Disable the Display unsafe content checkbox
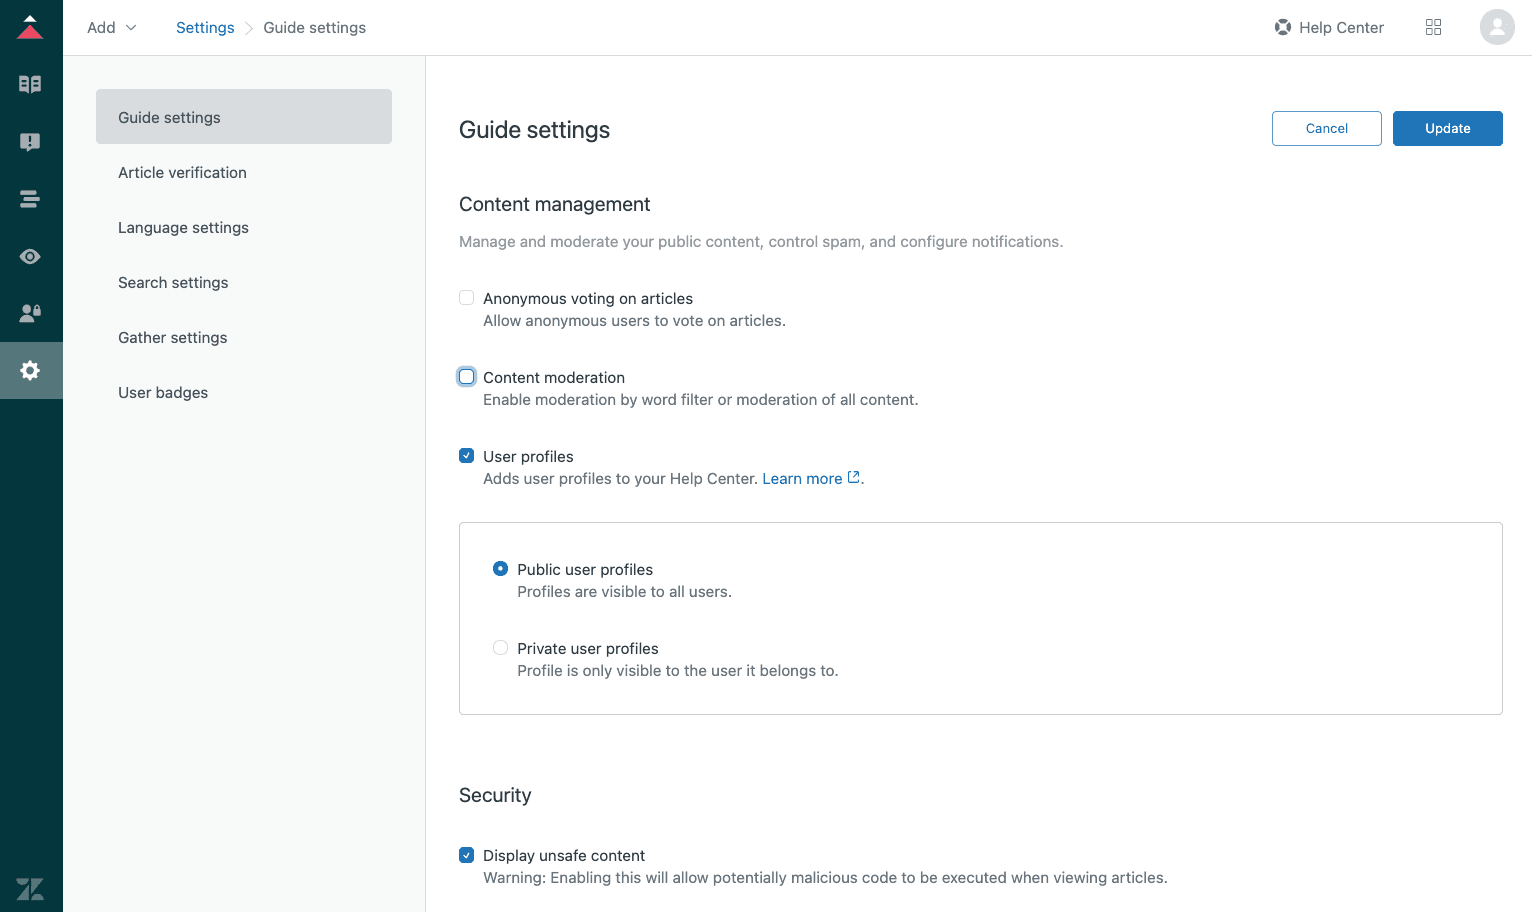1532x912 pixels. click(466, 855)
